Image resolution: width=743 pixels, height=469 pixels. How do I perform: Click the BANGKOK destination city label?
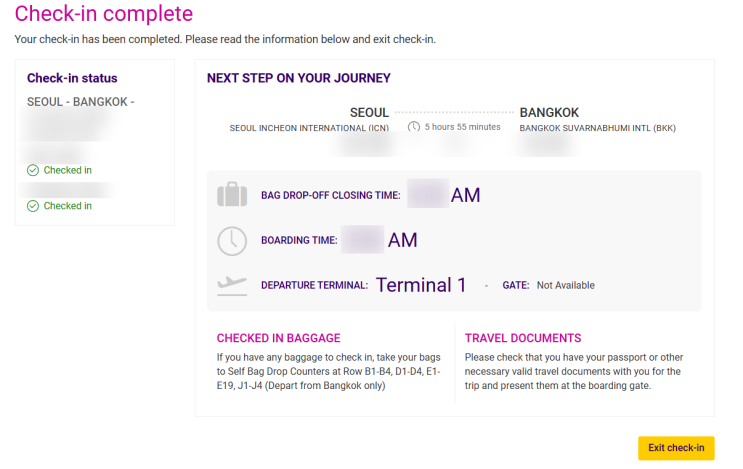click(549, 113)
